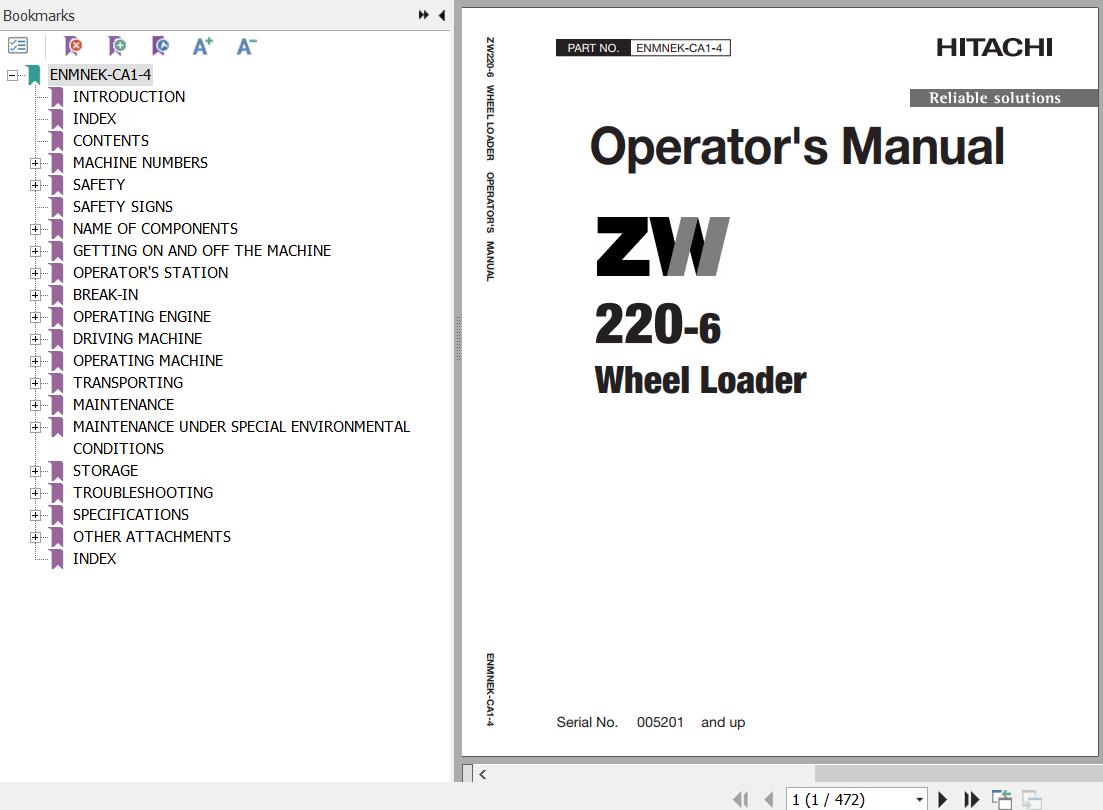Screen dimensions: 1103x810
Task: Collapse the ENMNEK-CA1-4 root bookmark
Action: (12, 75)
